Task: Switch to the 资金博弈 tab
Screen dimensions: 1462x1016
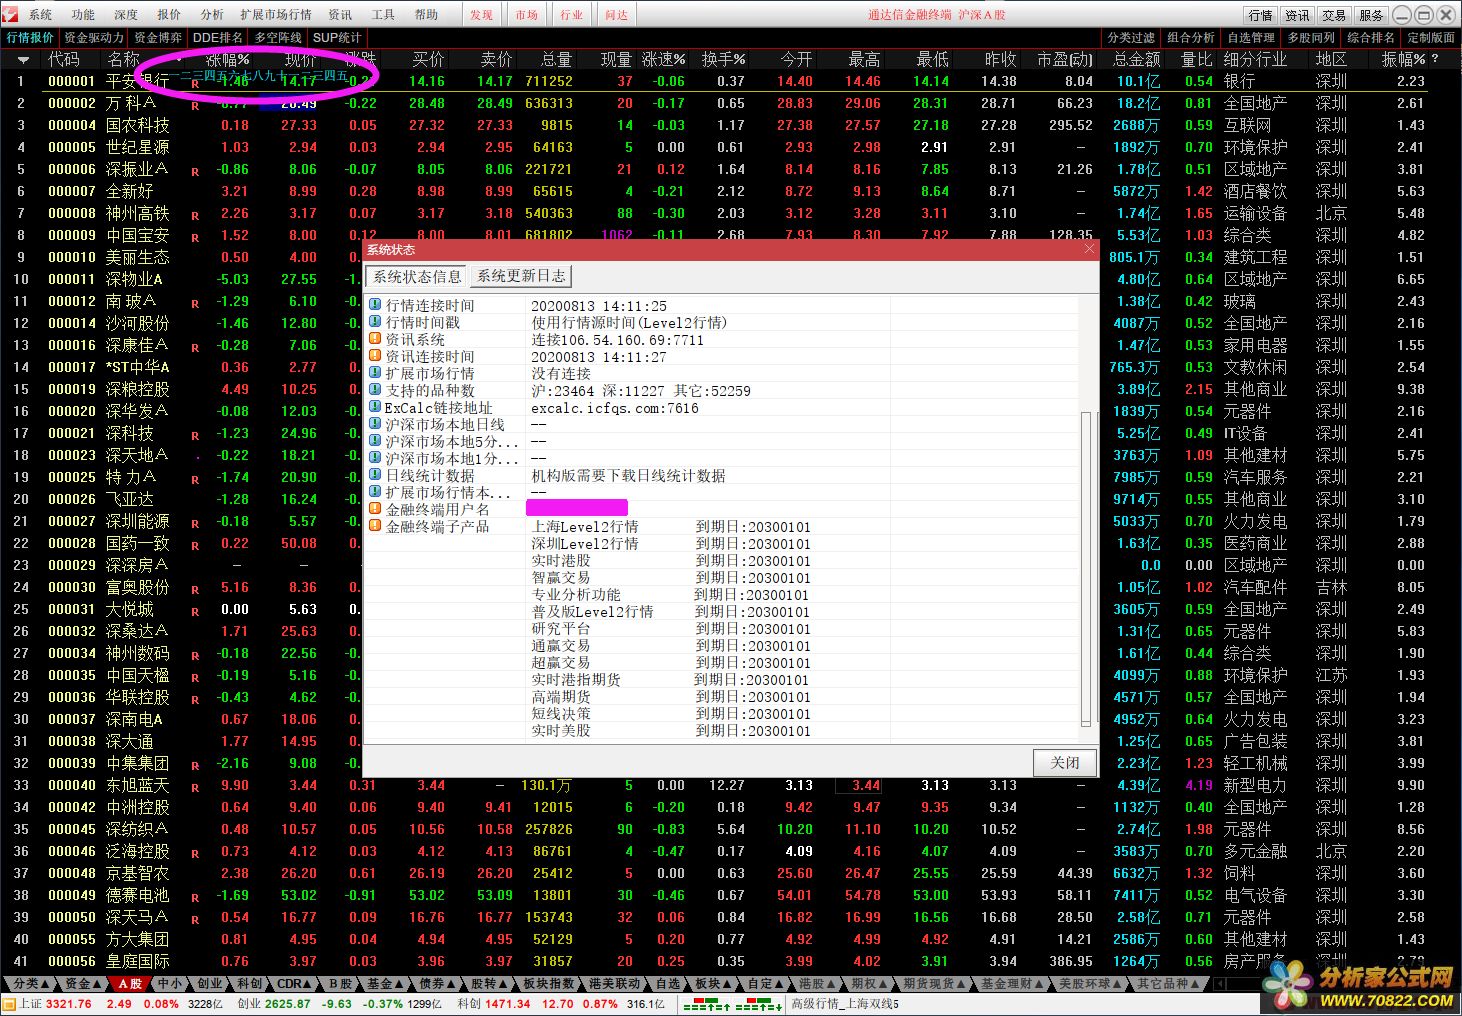Action: click(x=158, y=38)
